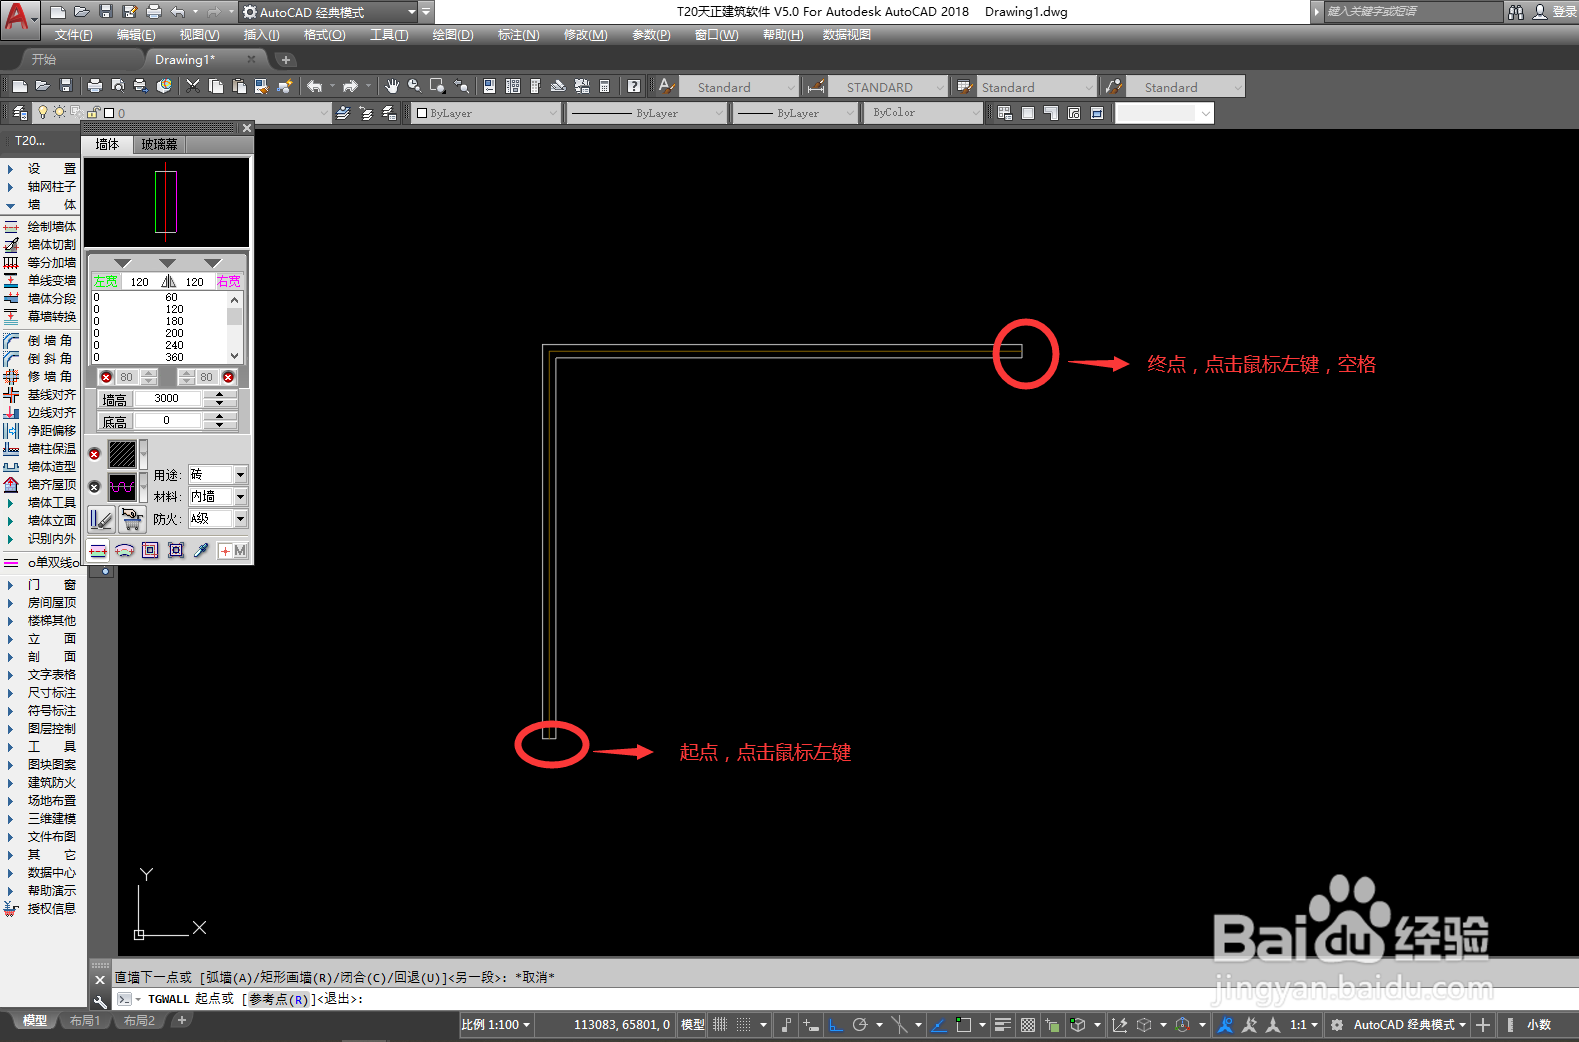Click the 等分加墙 tool in sidebar
Image resolution: width=1579 pixels, height=1042 pixels.
pyautogui.click(x=40, y=262)
